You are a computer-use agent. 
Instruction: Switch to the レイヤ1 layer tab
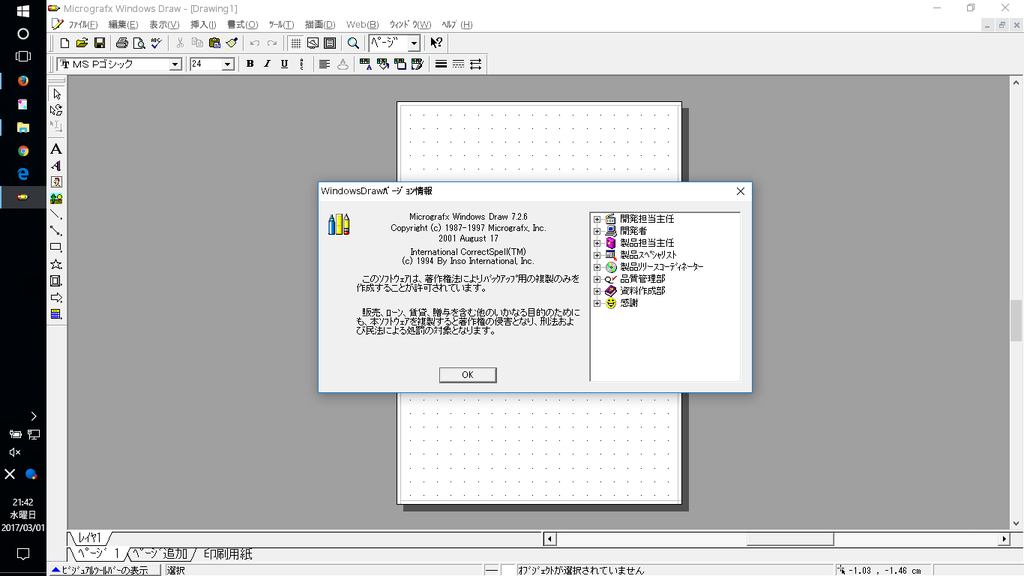tap(89, 537)
